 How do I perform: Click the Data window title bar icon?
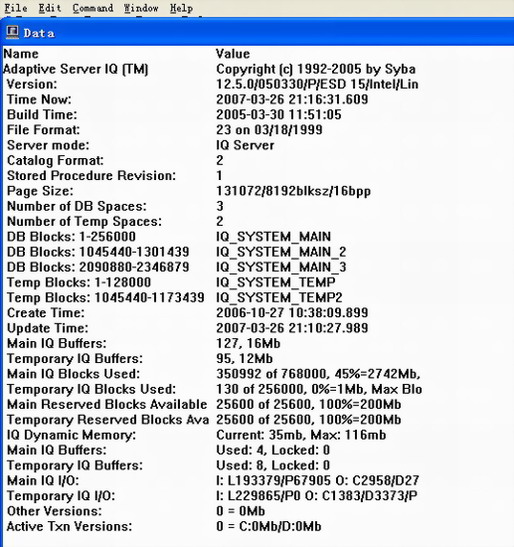(x=13, y=32)
